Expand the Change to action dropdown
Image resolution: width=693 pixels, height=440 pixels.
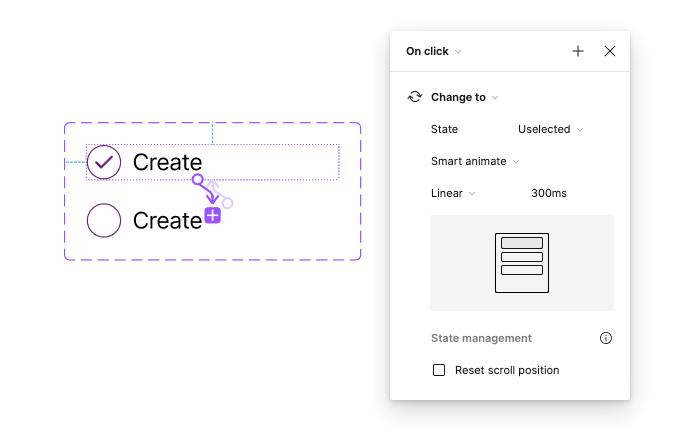click(x=464, y=97)
